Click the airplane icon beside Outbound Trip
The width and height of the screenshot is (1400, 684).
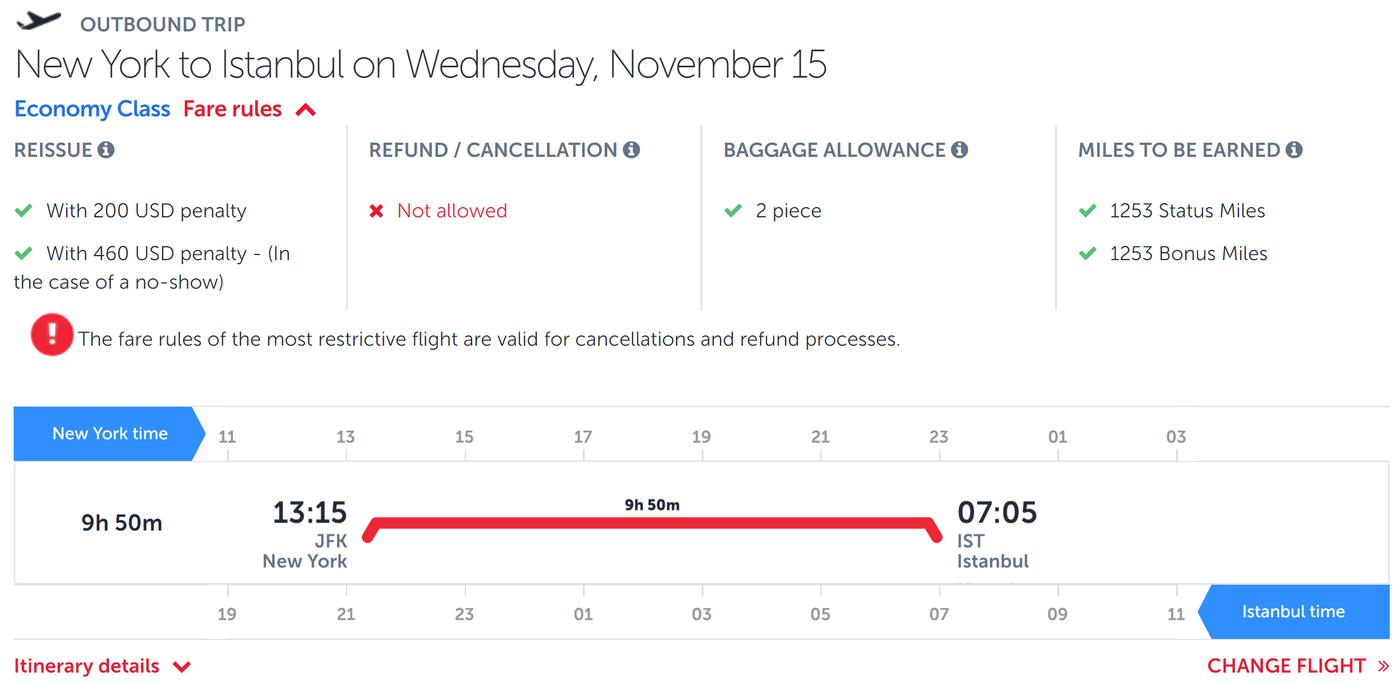click(x=39, y=21)
